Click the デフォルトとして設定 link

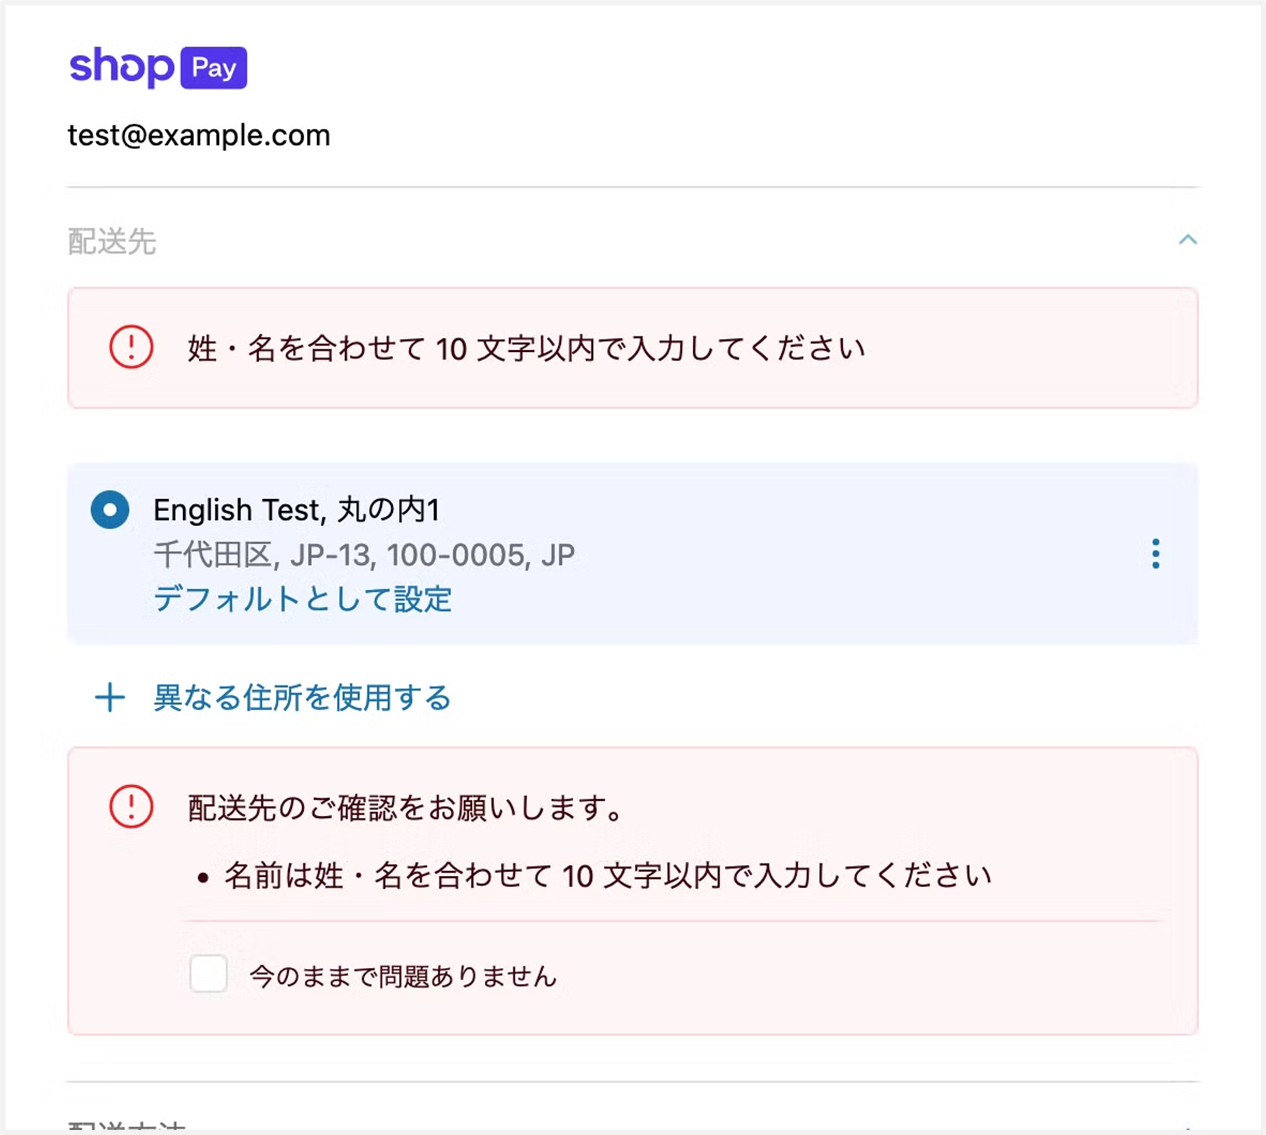pyautogui.click(x=302, y=599)
